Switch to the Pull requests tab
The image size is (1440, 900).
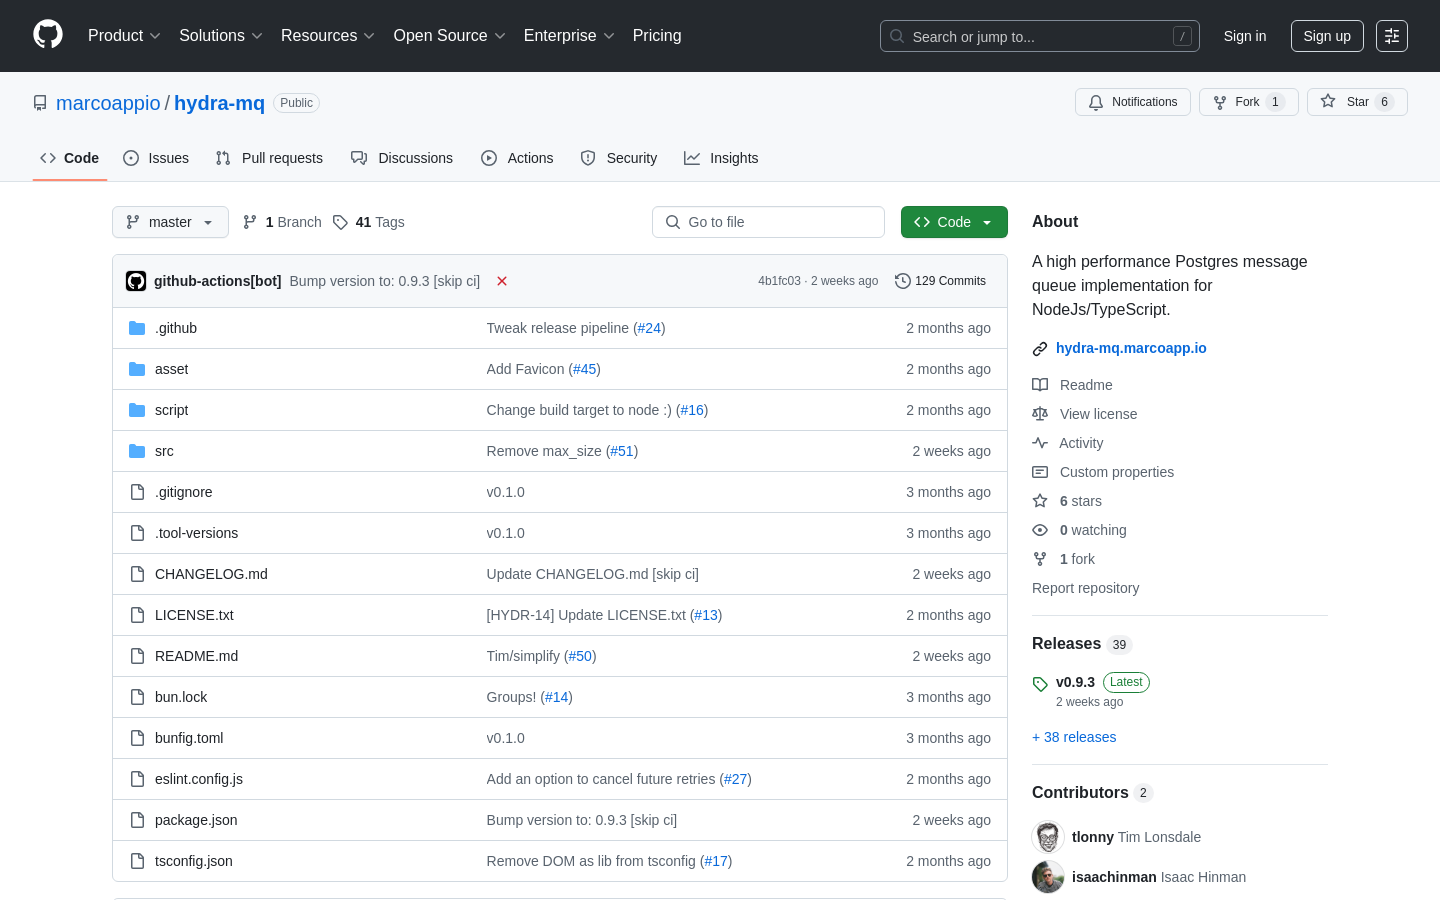pos(269,158)
